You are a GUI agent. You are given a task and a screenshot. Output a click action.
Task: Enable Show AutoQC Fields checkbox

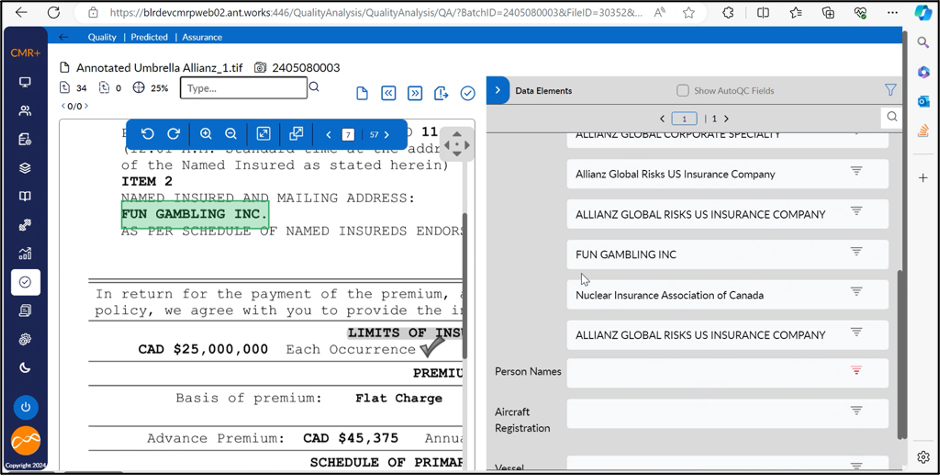(x=683, y=91)
